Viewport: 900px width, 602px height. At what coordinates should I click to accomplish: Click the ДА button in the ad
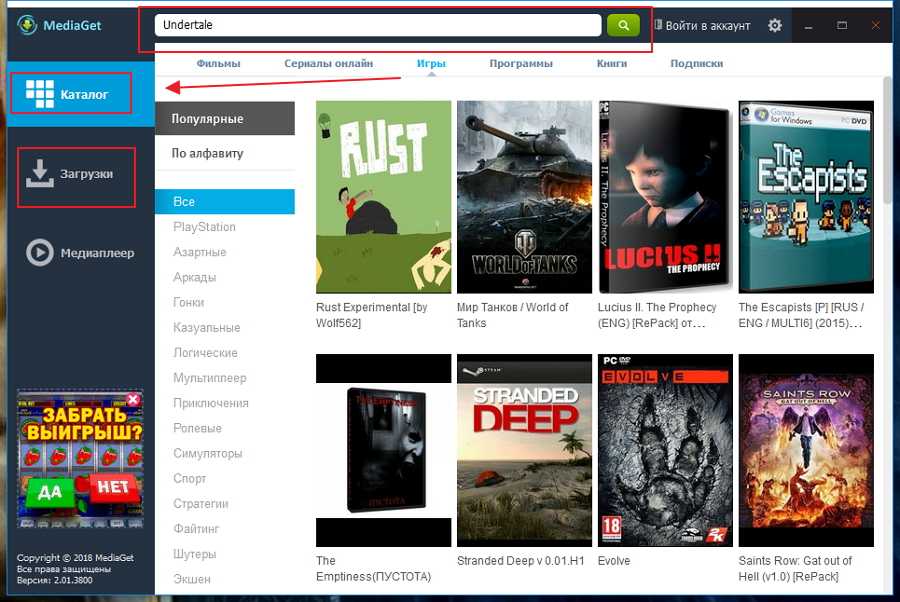coord(50,491)
